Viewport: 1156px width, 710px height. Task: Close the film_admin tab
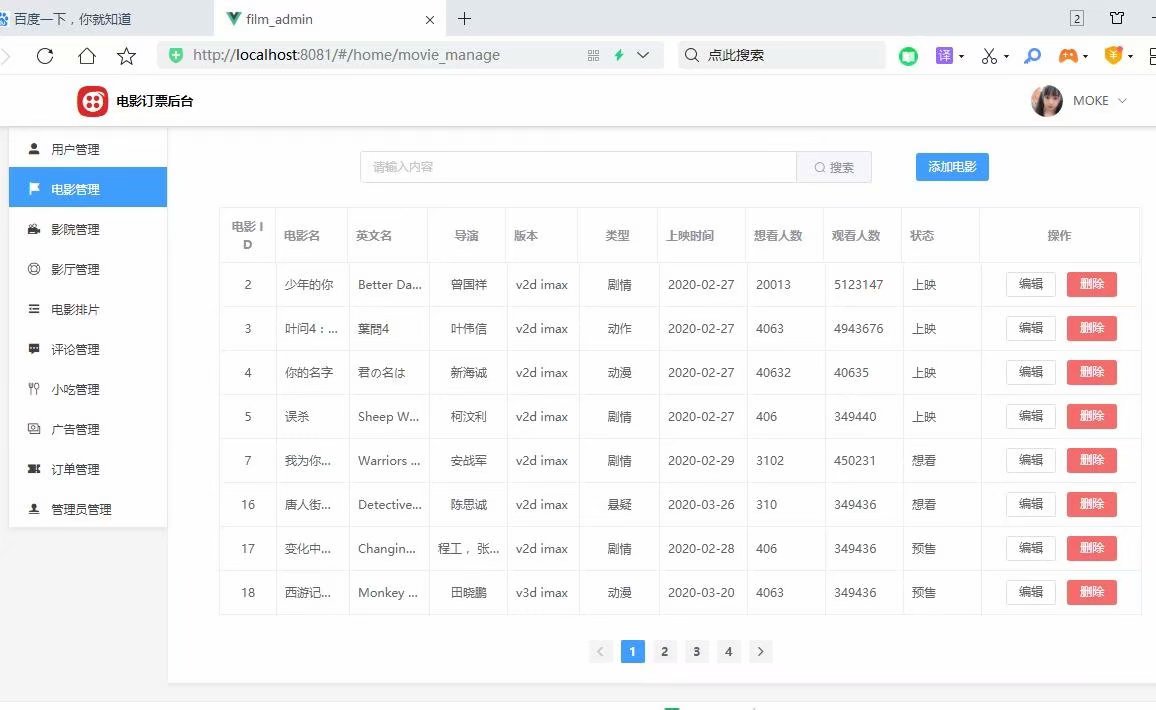[430, 20]
